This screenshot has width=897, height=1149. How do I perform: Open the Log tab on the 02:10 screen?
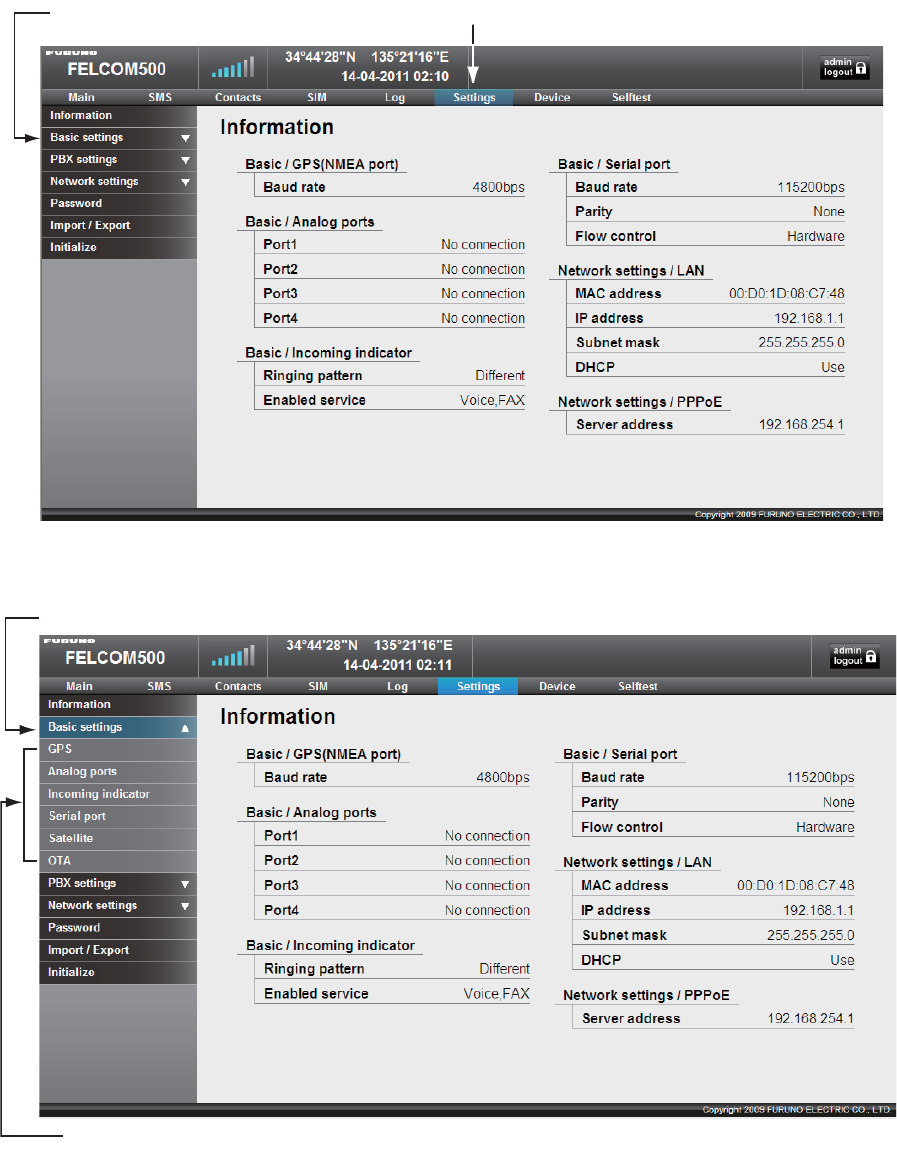pyautogui.click(x=394, y=97)
